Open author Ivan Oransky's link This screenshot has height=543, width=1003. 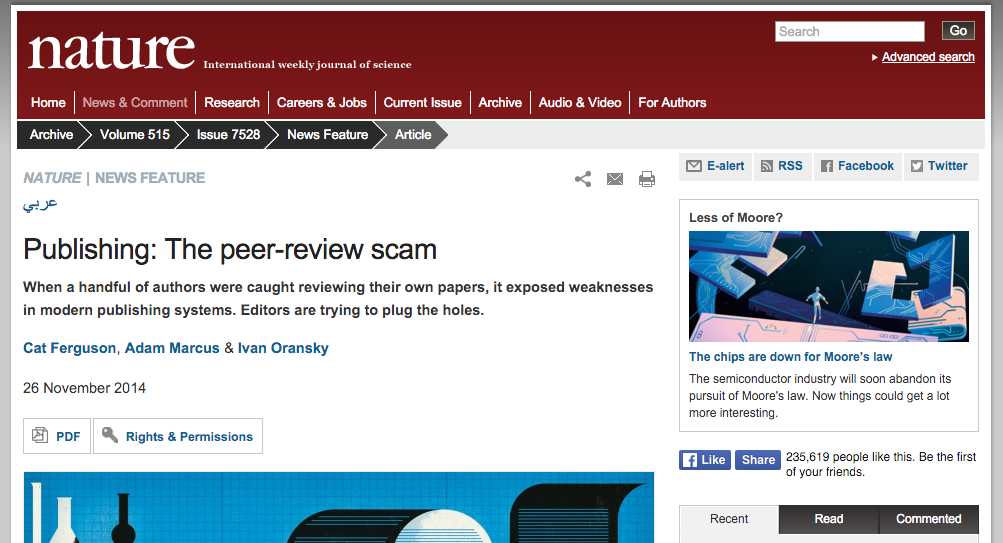[283, 348]
